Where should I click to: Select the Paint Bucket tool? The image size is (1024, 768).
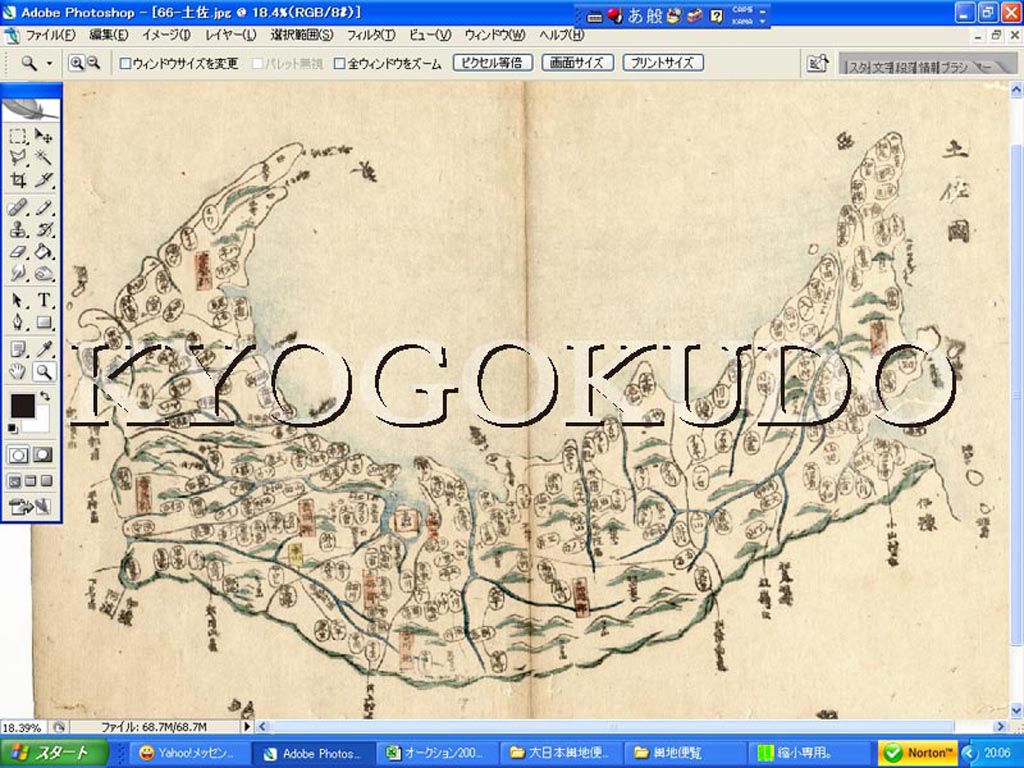(x=43, y=251)
